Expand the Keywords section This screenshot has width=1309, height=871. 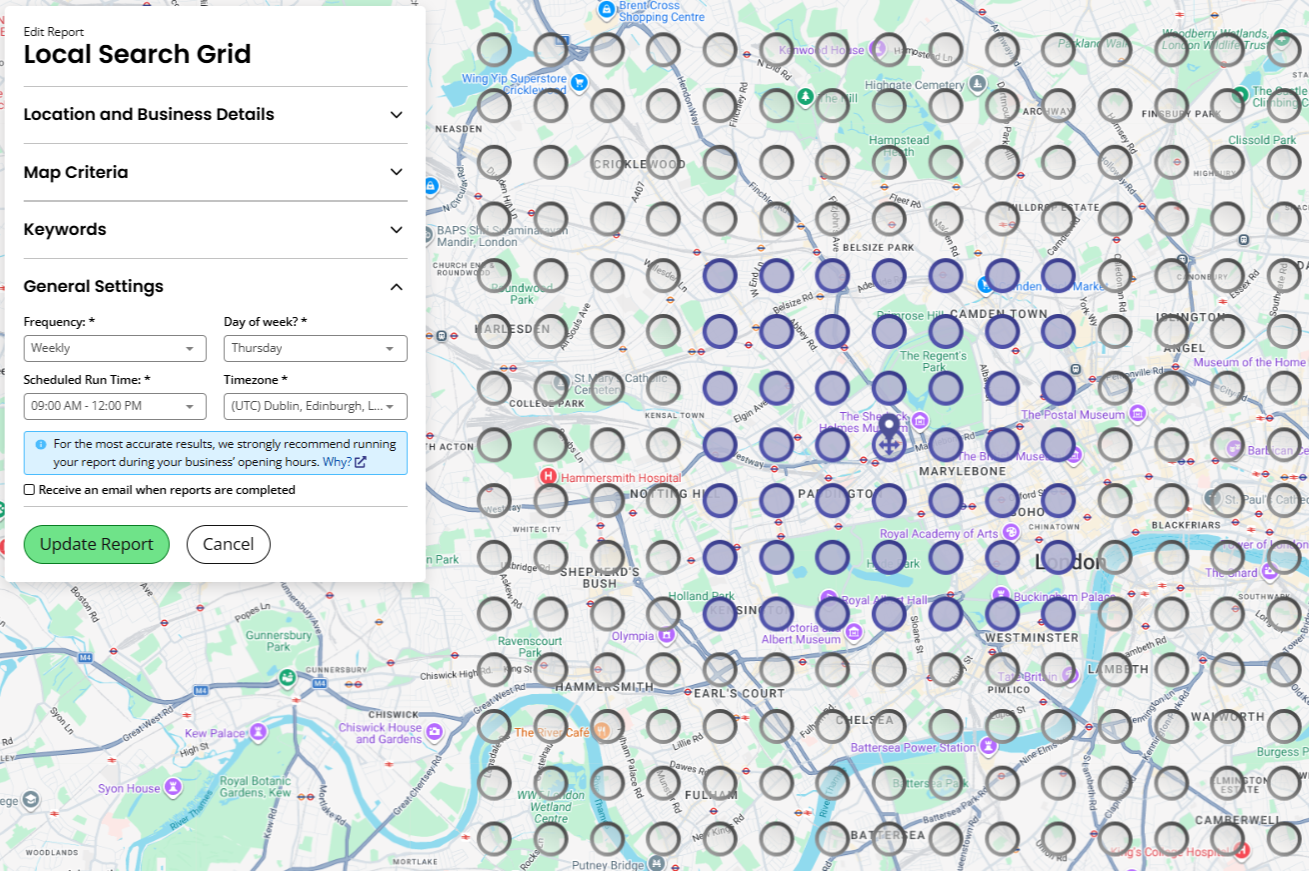coord(215,229)
